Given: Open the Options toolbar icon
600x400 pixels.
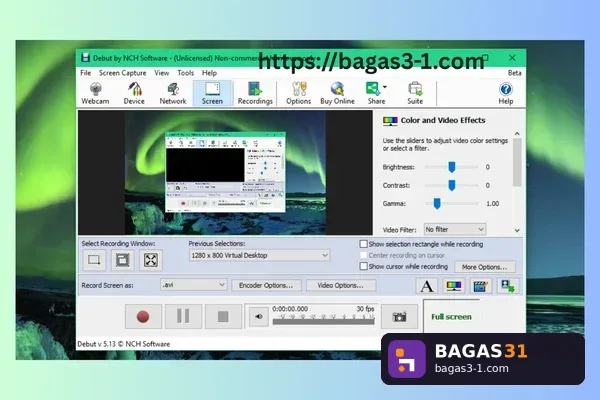Looking at the screenshot, I should pyautogui.click(x=298, y=93).
